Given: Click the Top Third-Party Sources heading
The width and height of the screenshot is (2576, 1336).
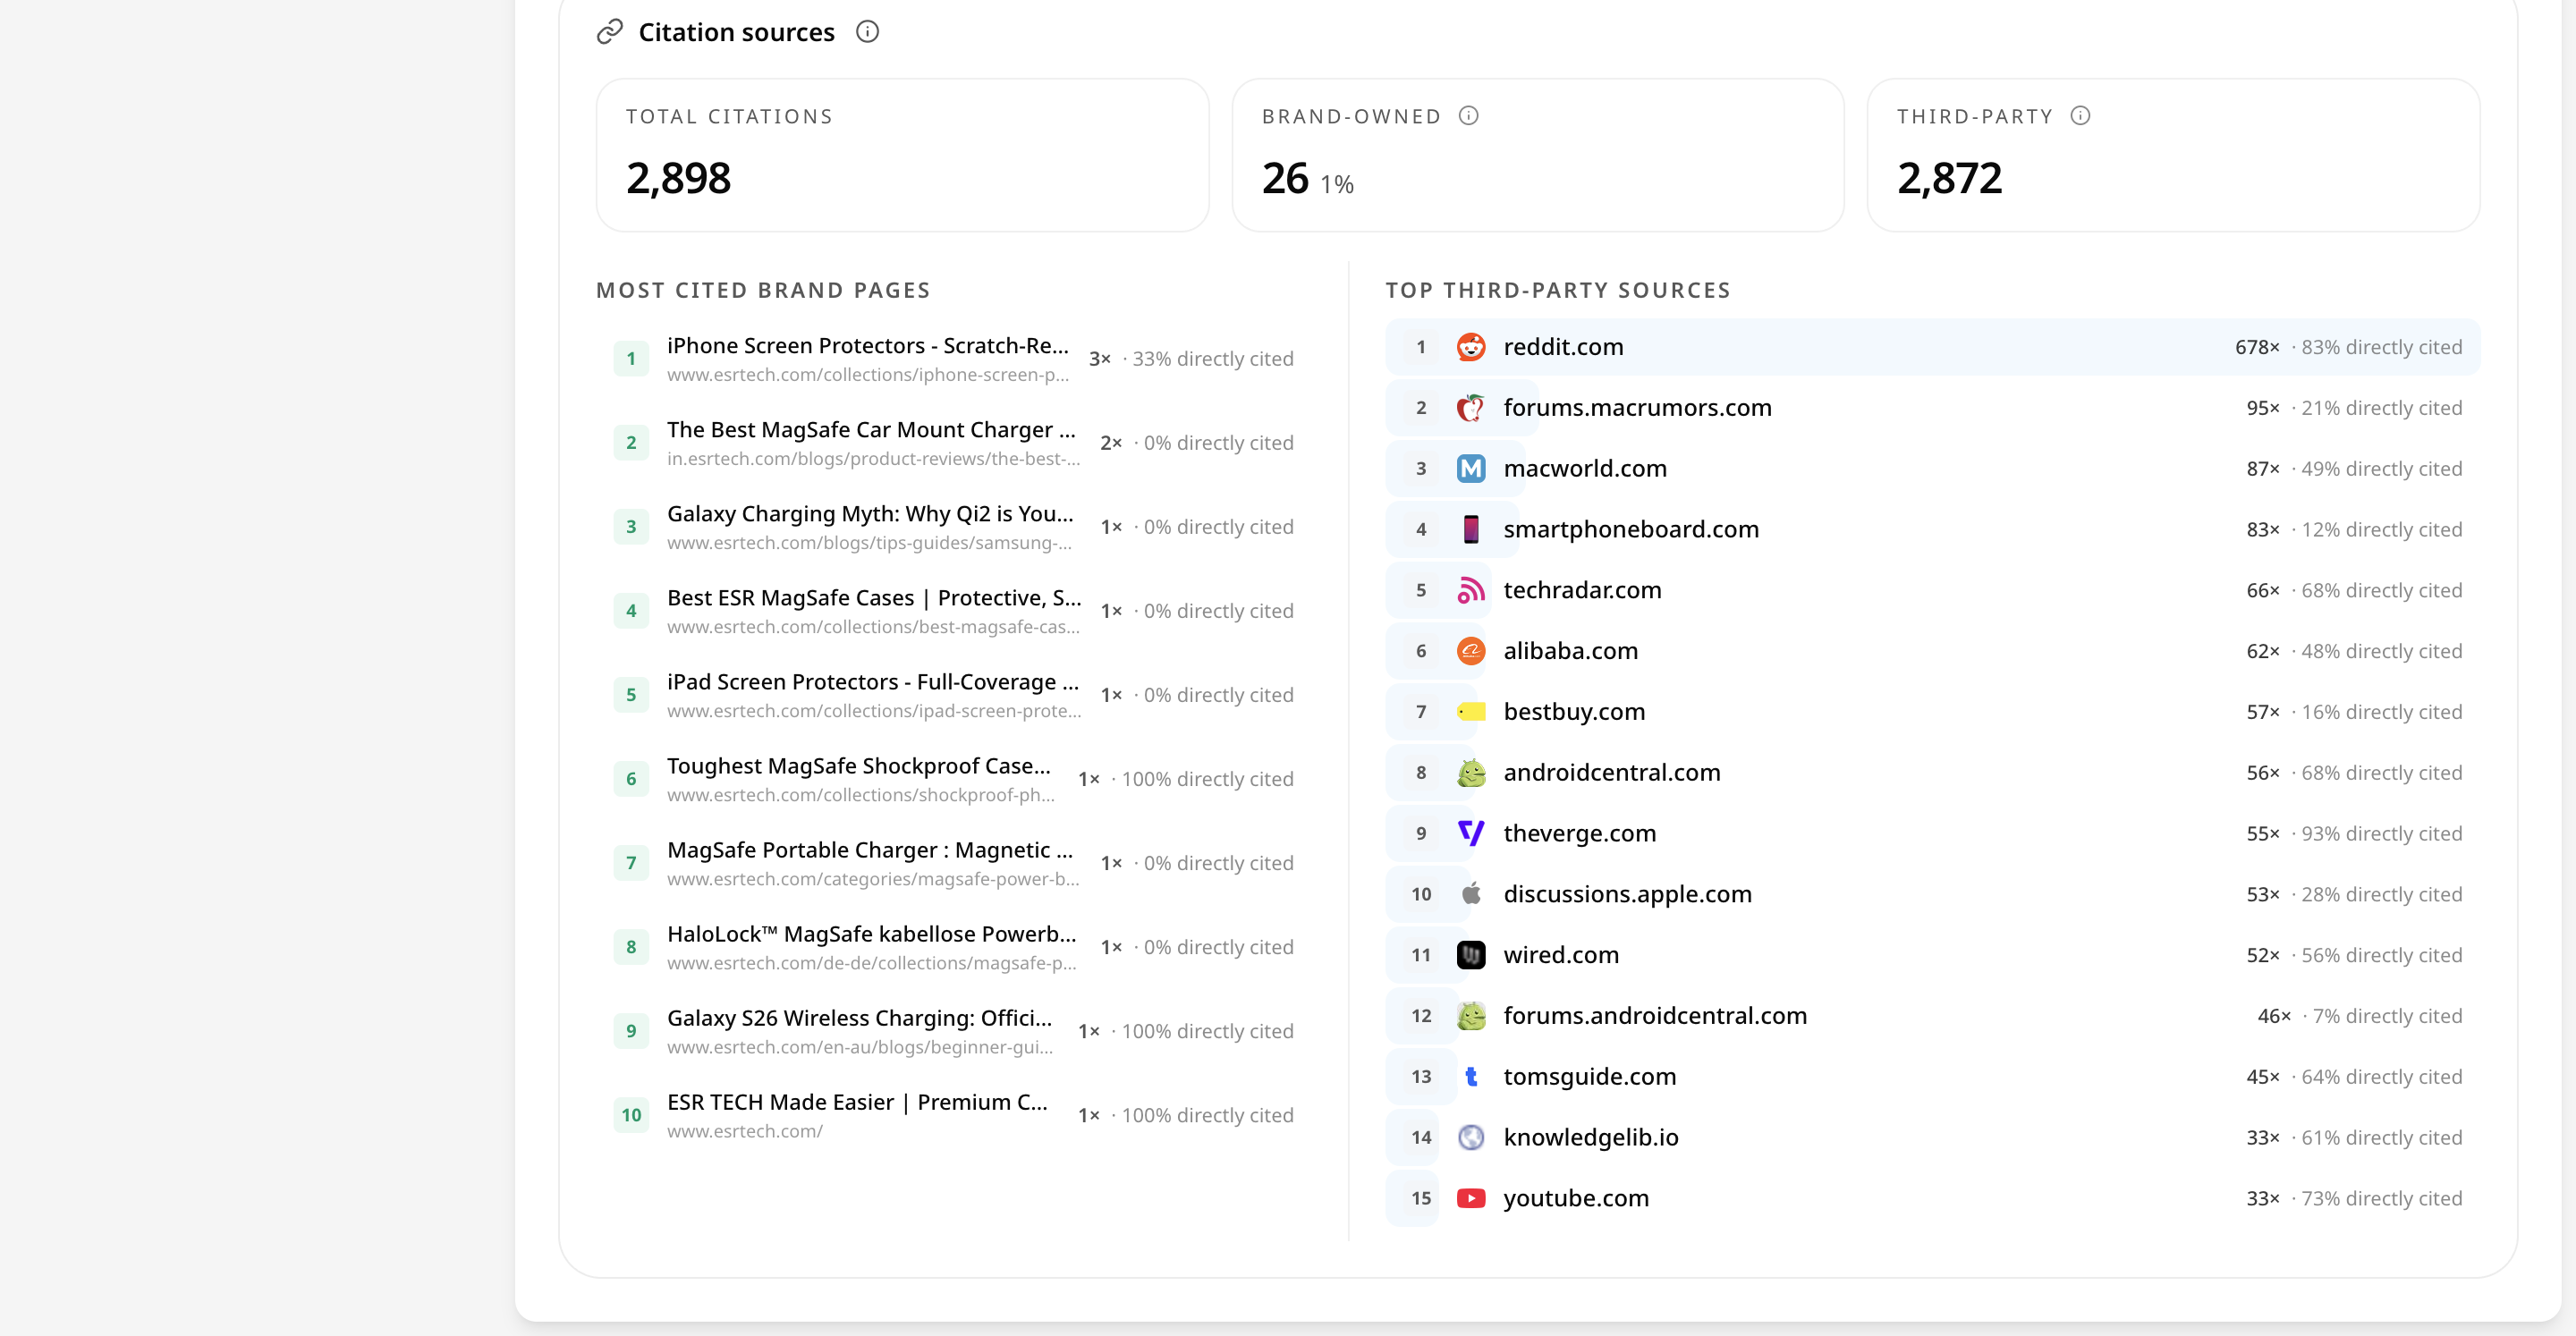Looking at the screenshot, I should tap(1558, 290).
